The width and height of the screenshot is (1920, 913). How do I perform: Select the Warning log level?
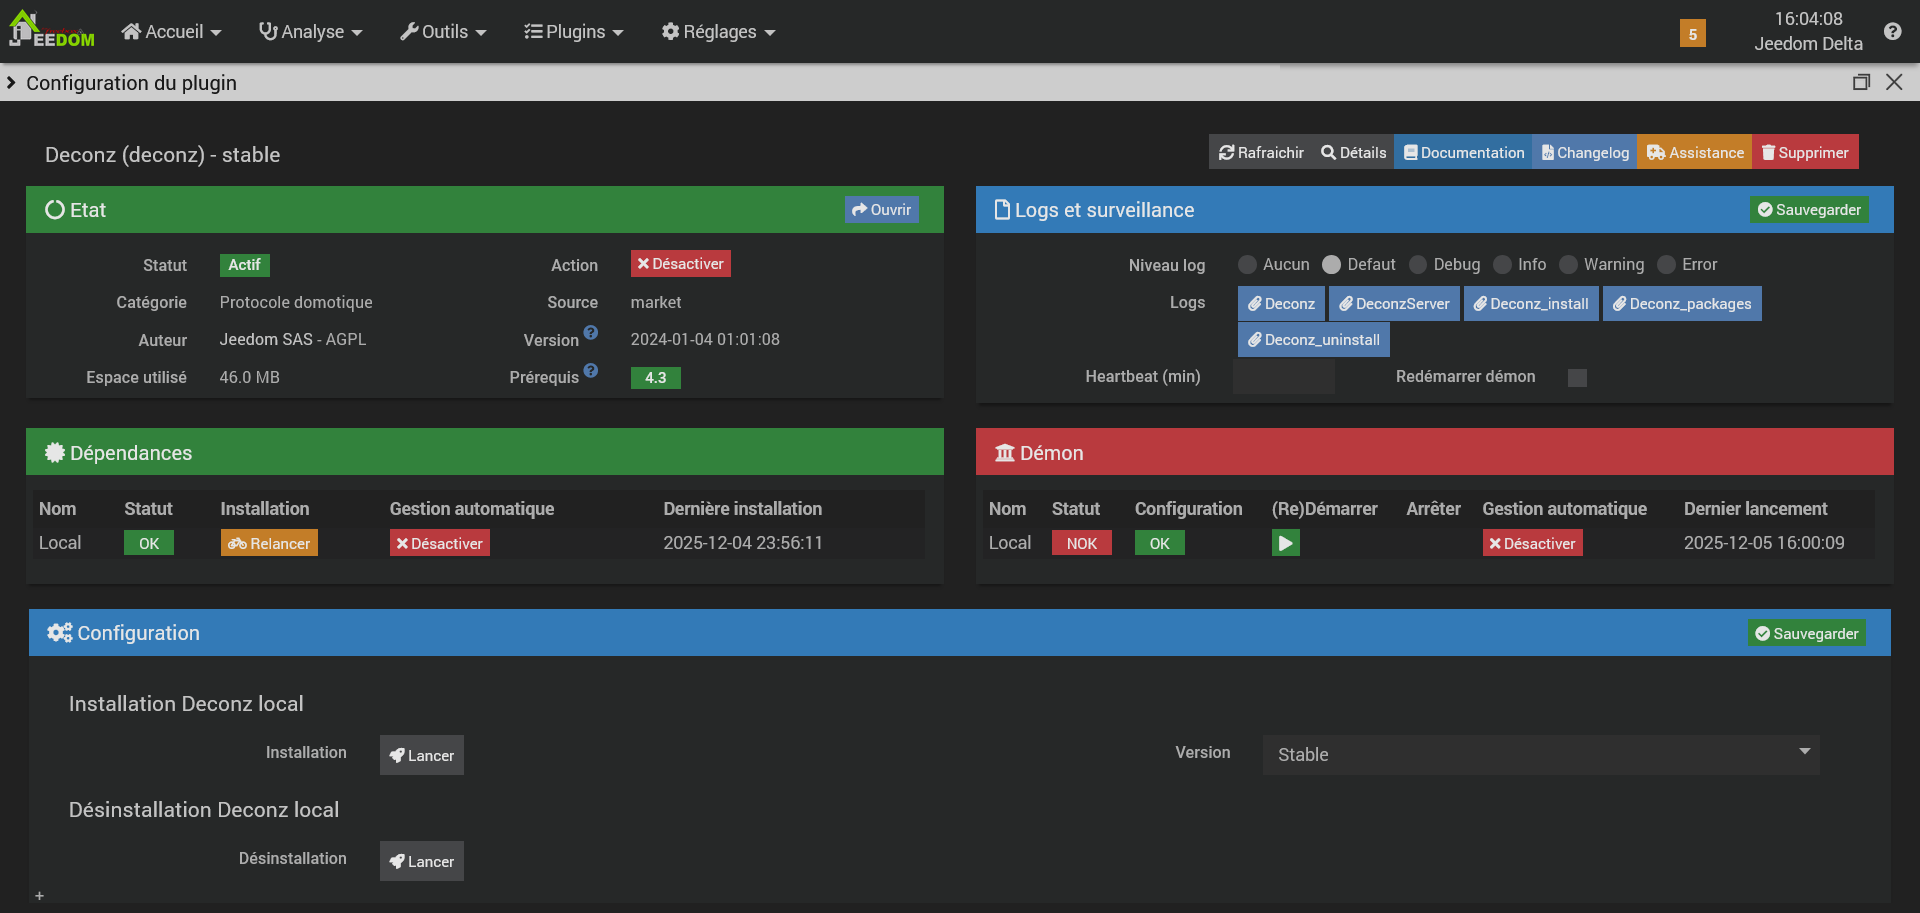click(1568, 265)
